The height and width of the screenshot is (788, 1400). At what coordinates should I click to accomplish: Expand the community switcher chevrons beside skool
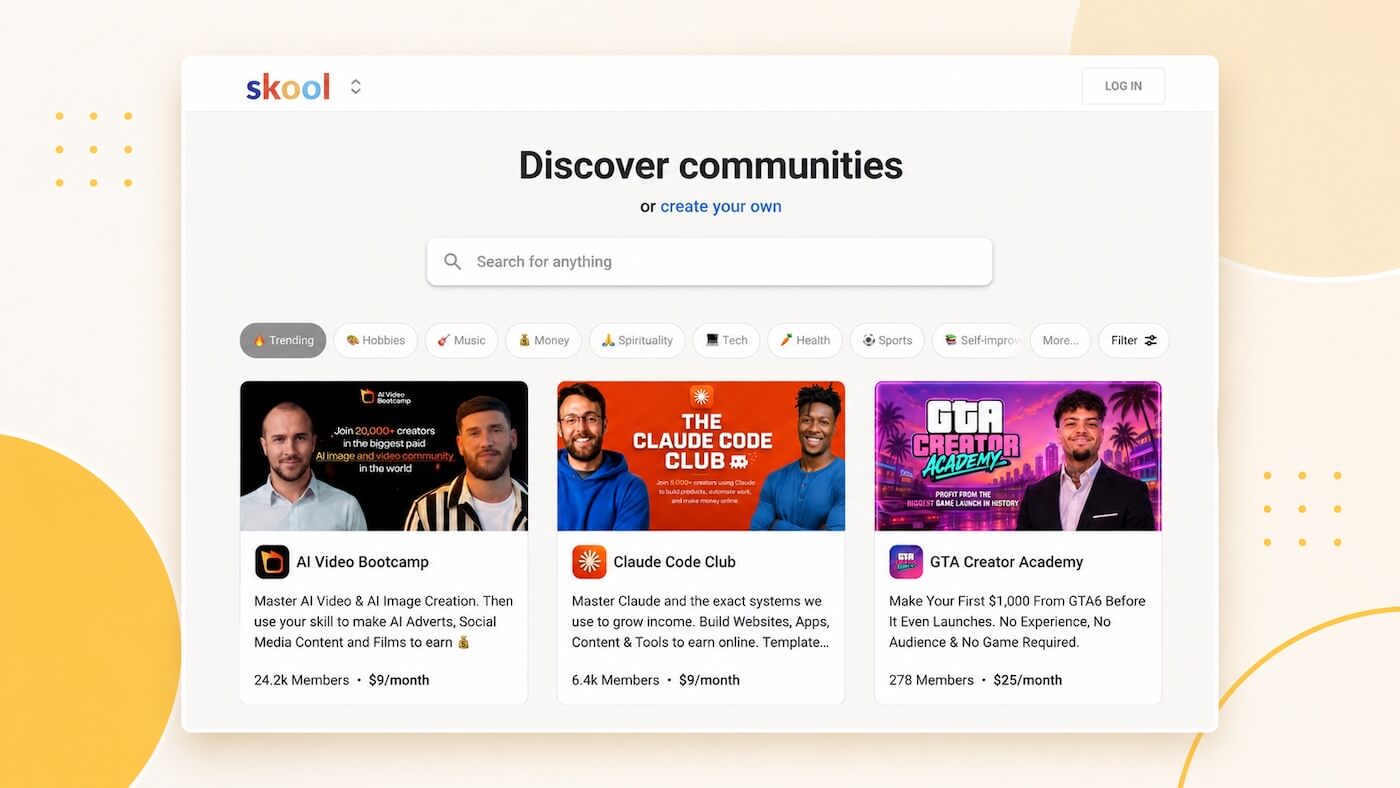coord(355,87)
